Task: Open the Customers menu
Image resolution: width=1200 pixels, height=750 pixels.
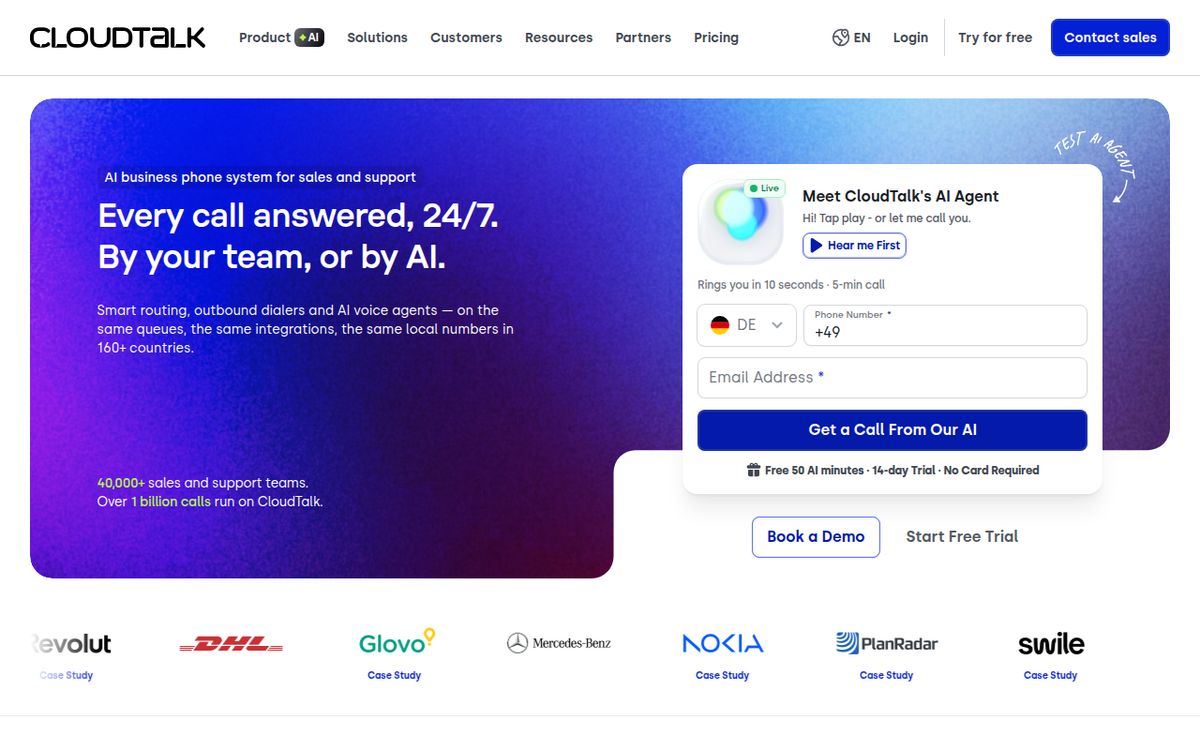Action: pos(466,37)
